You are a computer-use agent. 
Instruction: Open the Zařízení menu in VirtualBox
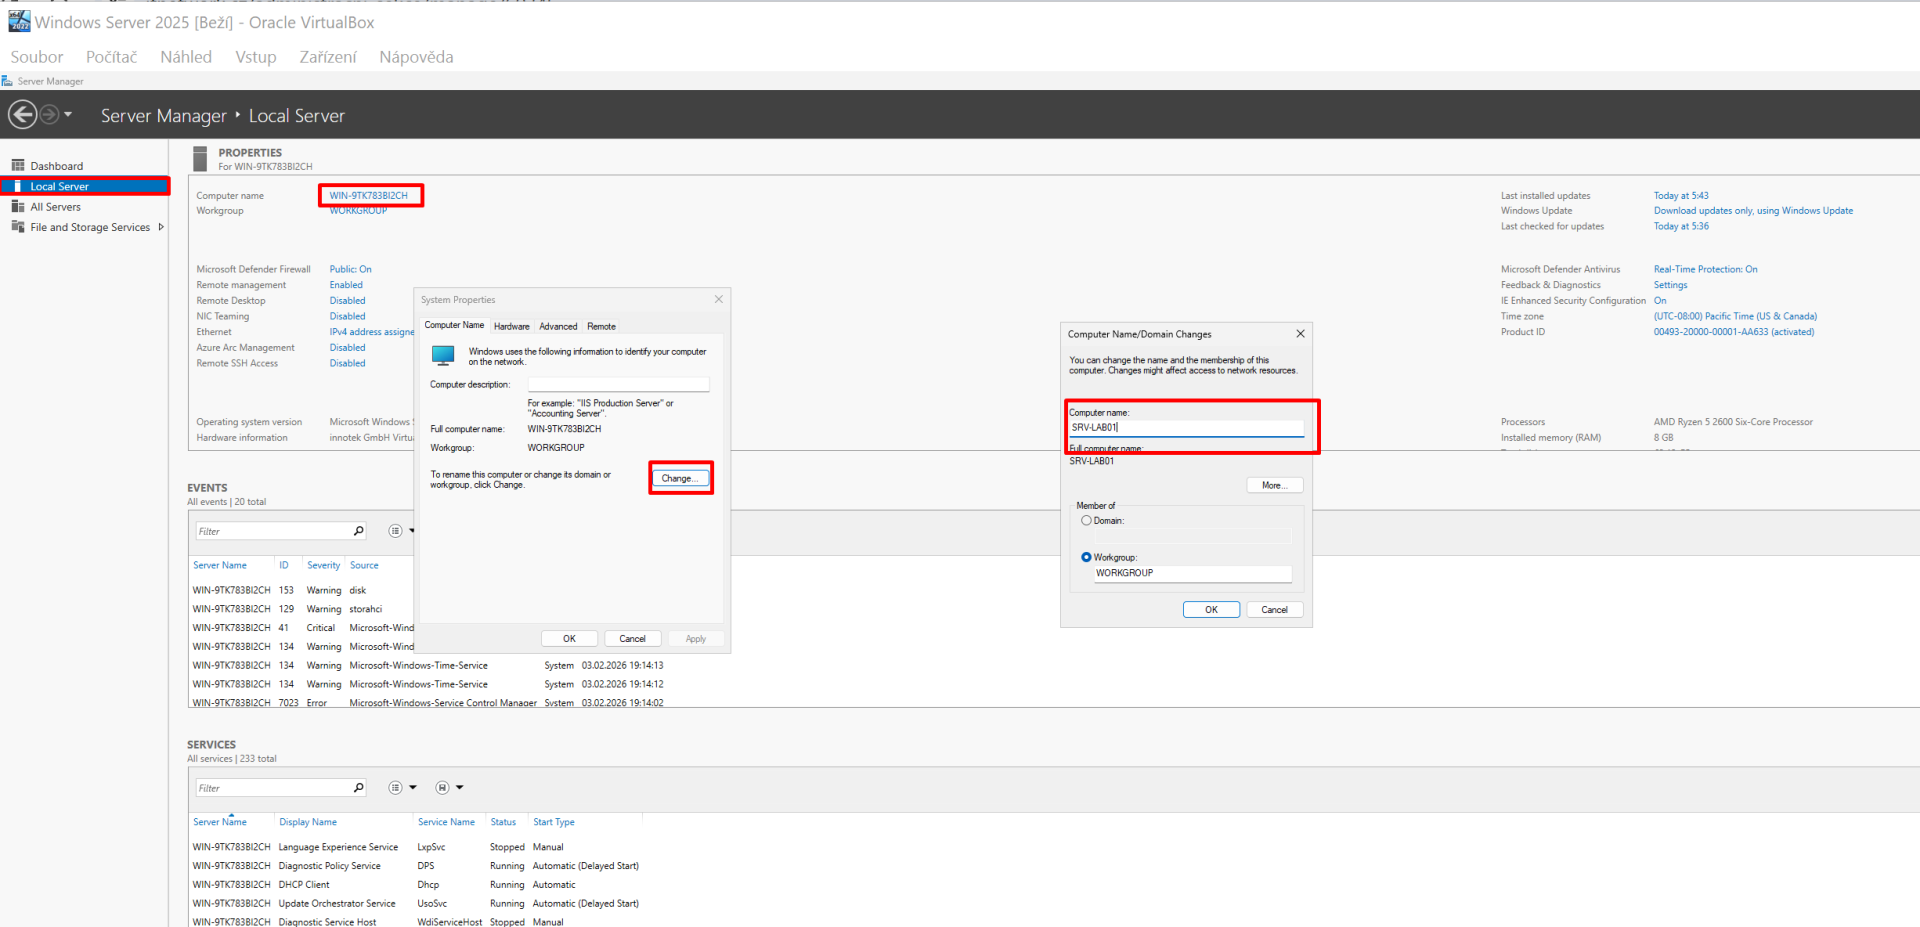[x=327, y=57]
